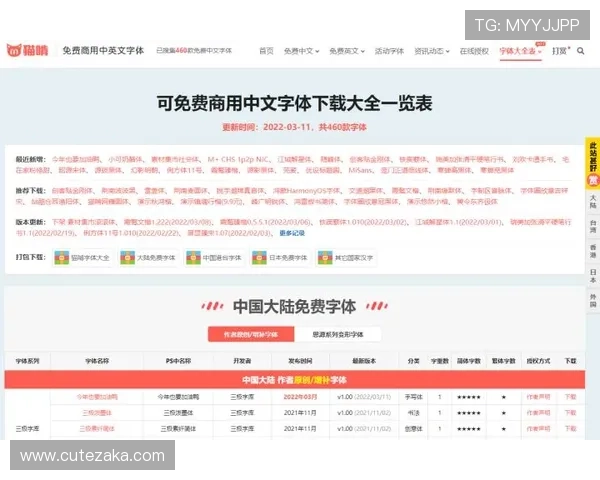
Task: Click the 2022年03月 release date cell
Action: (x=300, y=397)
